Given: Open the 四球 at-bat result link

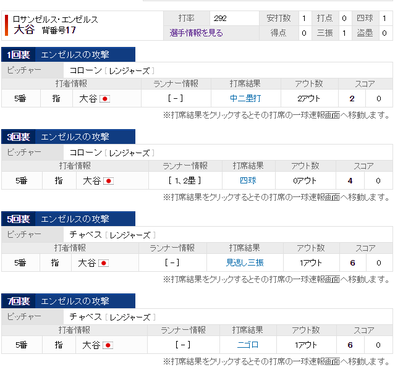Looking at the screenshot, I should tap(248, 181).
